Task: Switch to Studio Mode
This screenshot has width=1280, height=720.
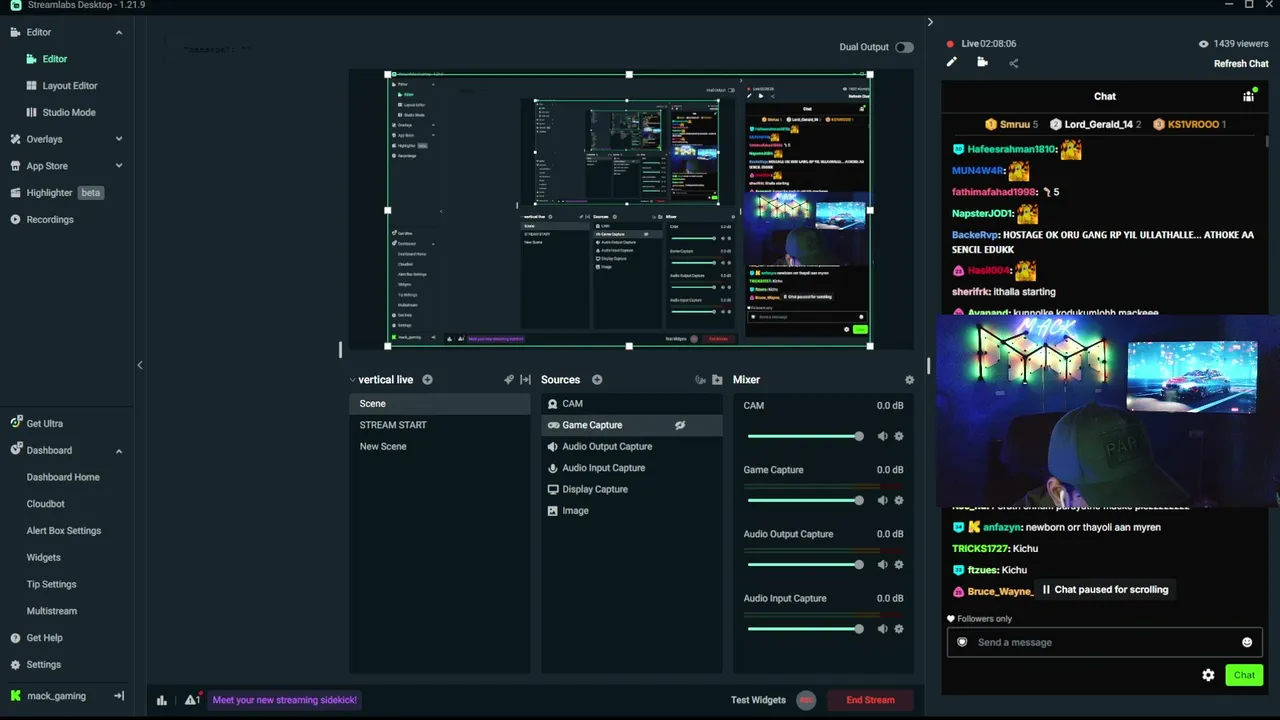Action: [67, 112]
